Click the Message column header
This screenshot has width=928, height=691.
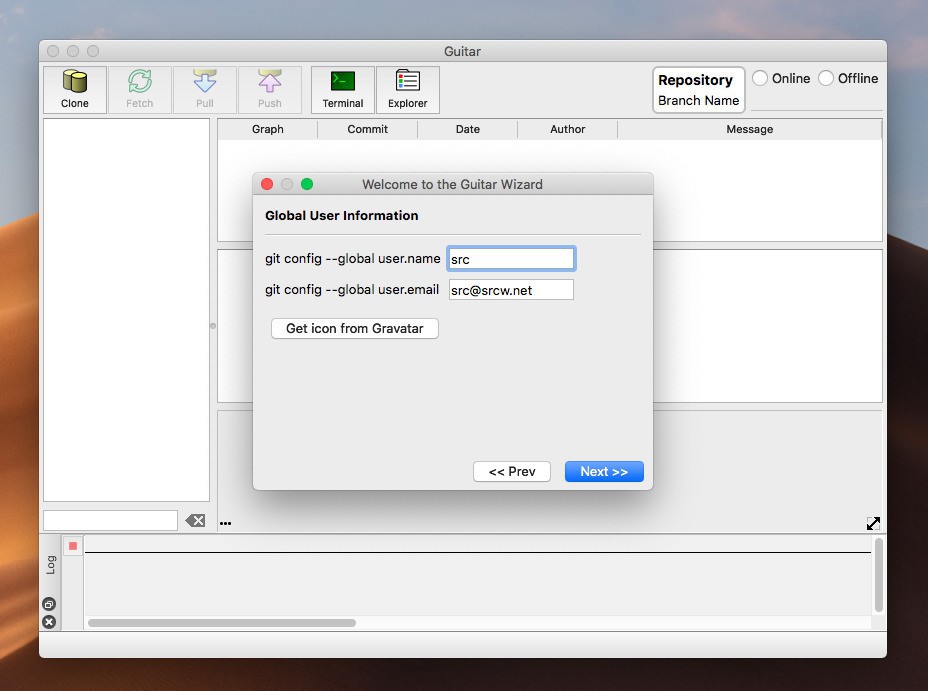pos(749,129)
